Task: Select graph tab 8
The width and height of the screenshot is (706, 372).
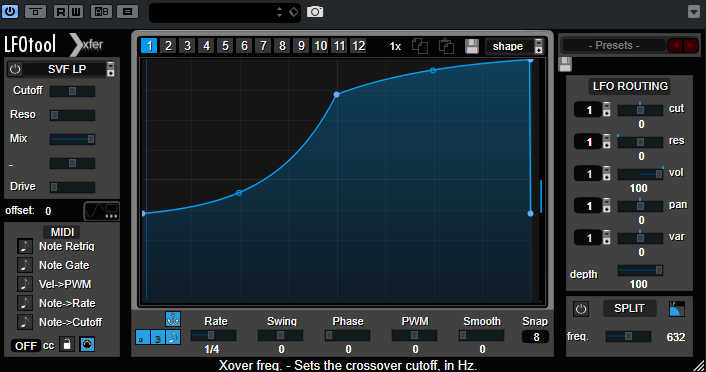Action: [x=282, y=45]
